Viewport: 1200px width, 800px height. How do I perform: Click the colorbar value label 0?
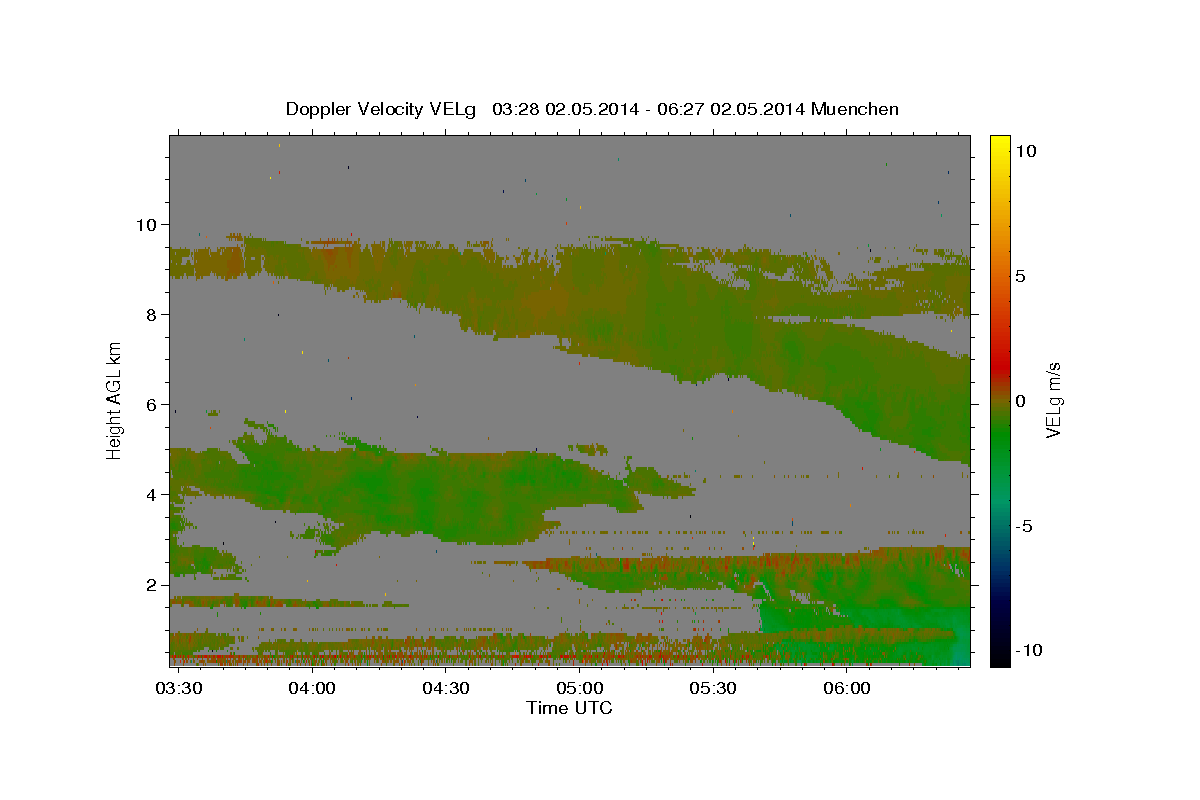click(1020, 401)
